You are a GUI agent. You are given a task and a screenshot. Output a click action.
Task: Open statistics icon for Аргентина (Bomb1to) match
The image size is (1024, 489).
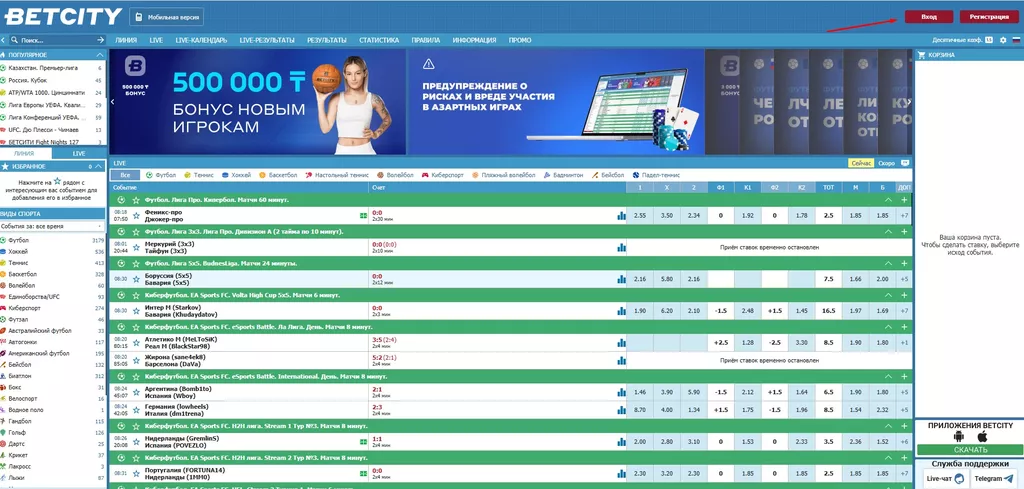pos(621,392)
